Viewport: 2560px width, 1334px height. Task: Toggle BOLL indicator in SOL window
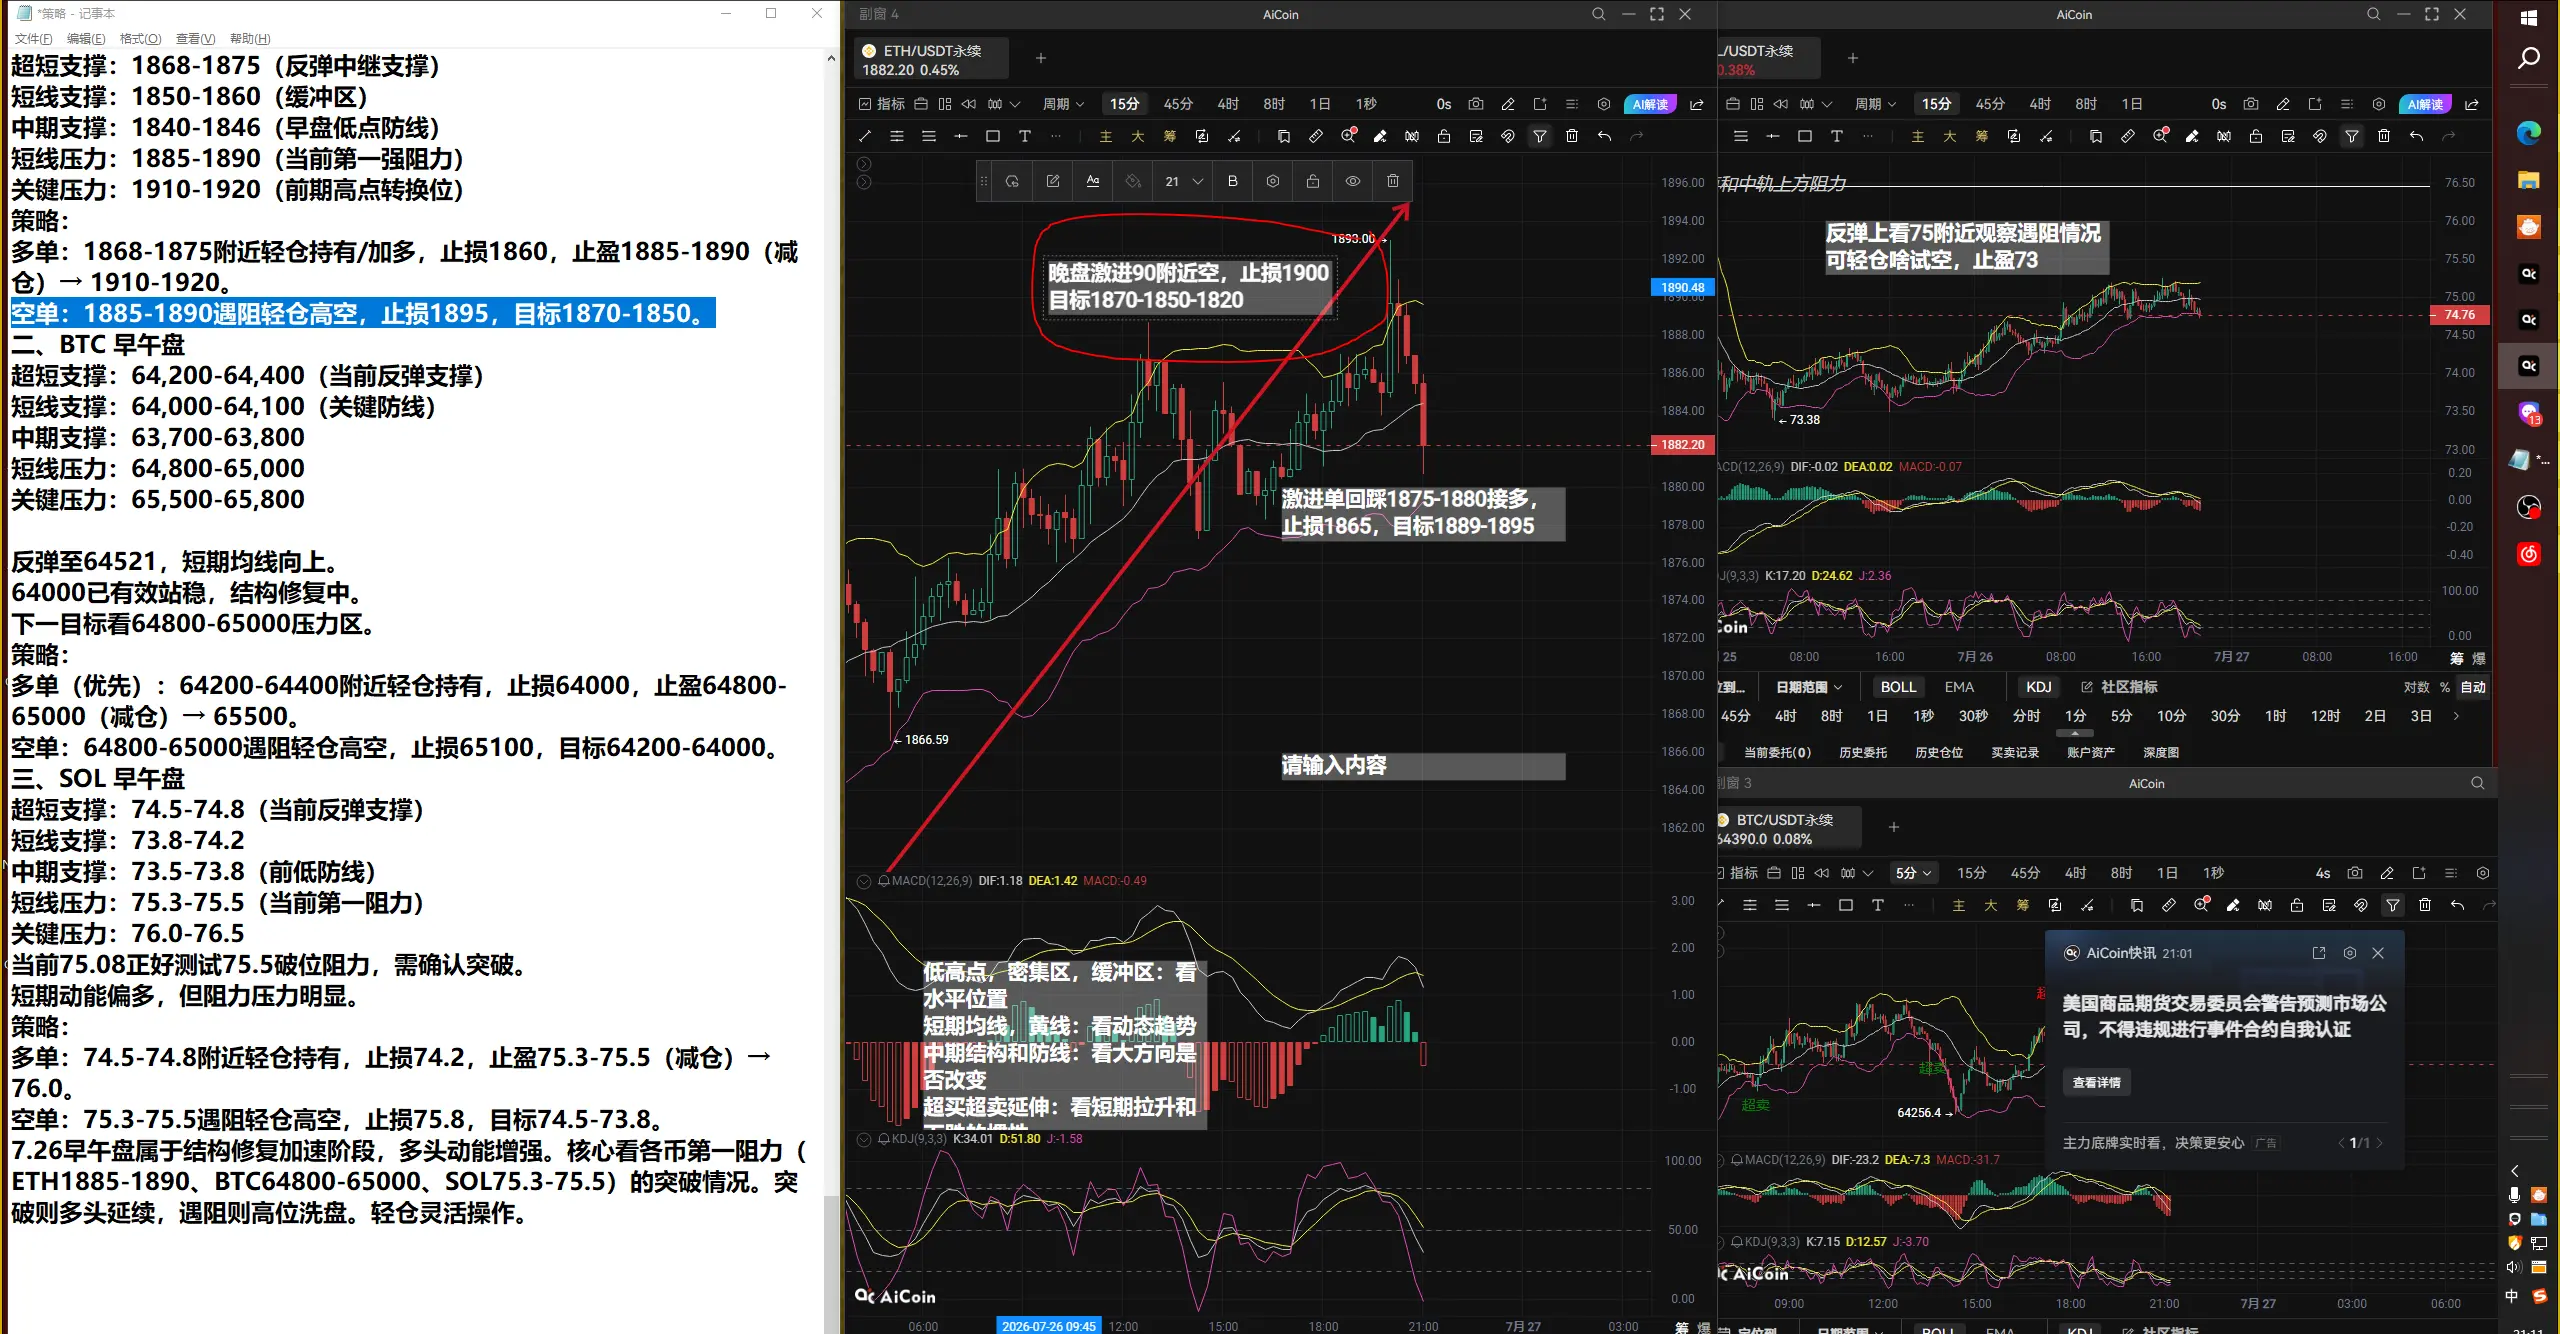pos(1898,687)
